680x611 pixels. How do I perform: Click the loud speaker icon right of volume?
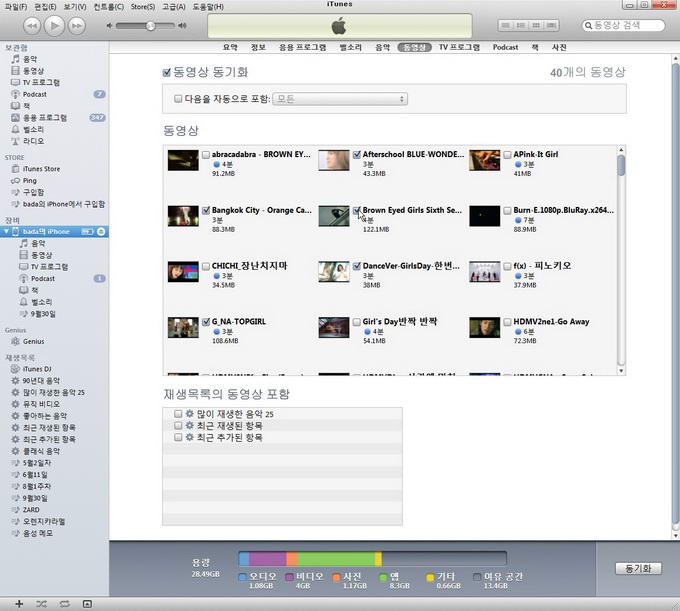click(x=183, y=26)
